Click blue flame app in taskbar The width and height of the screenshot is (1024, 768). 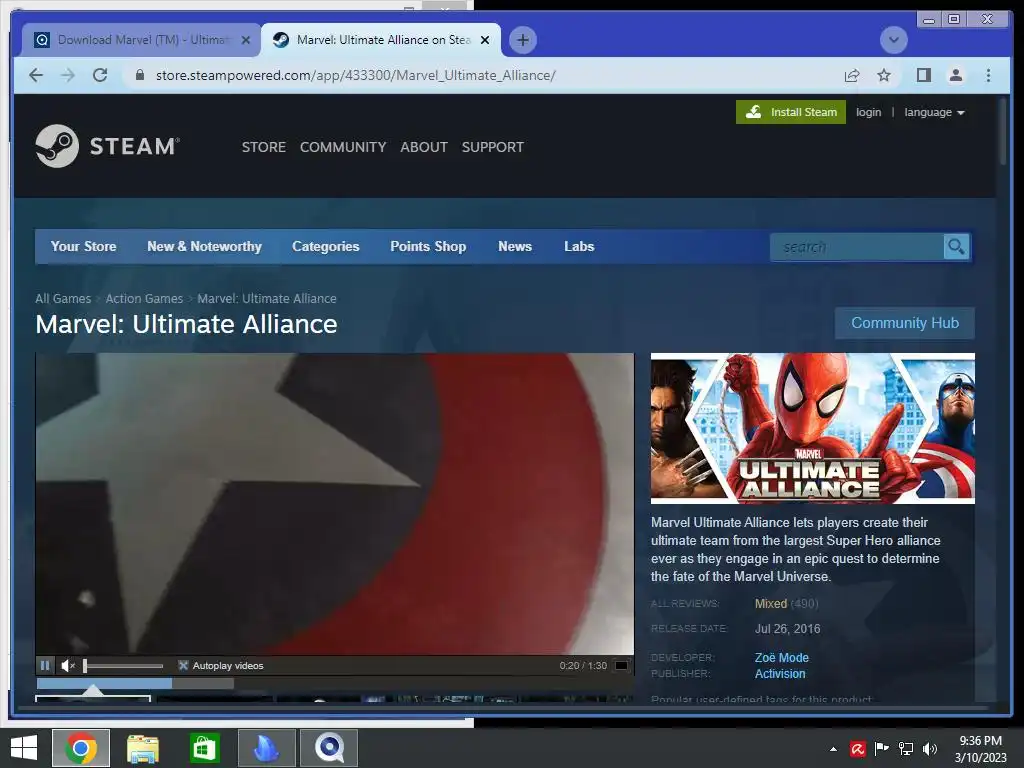[x=266, y=748]
